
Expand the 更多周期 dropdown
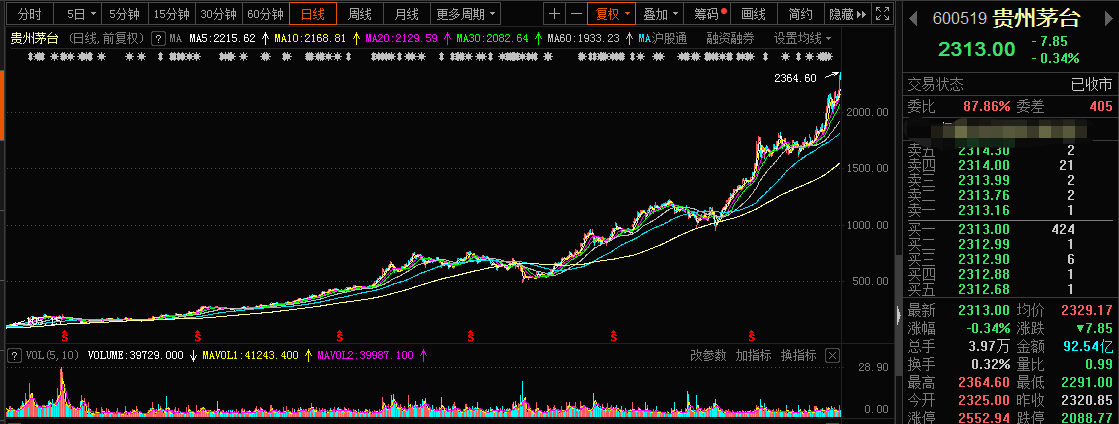pos(467,14)
